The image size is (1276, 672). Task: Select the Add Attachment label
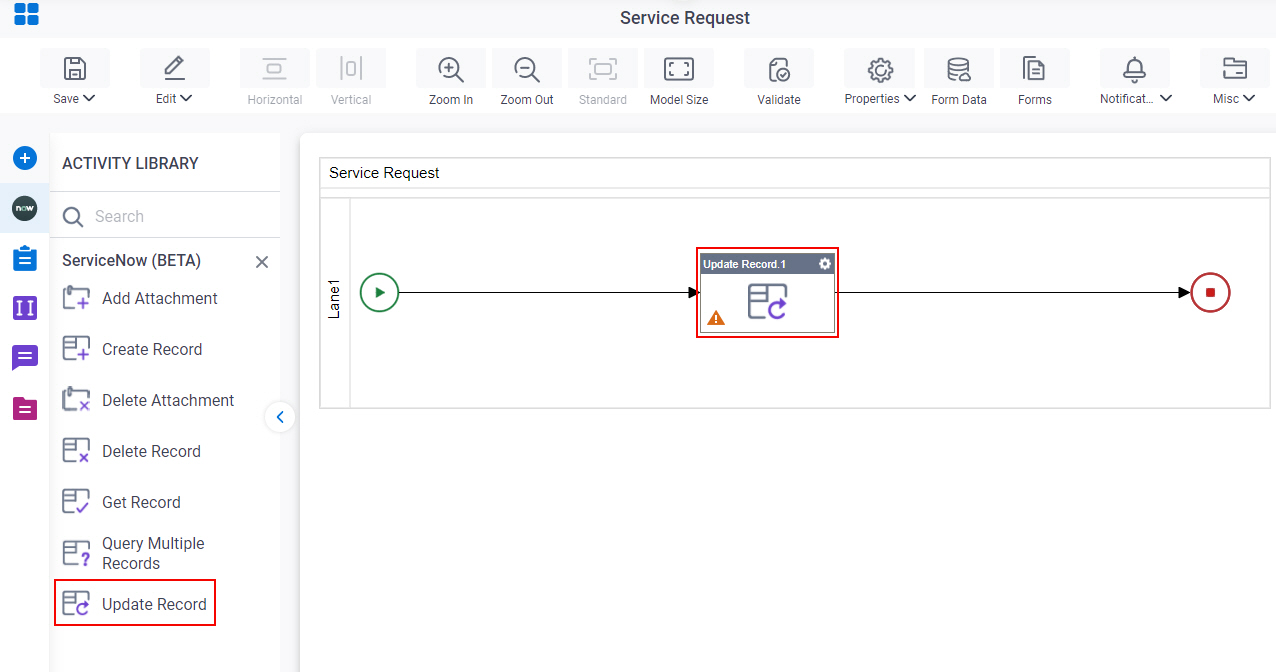pyautogui.click(x=160, y=298)
